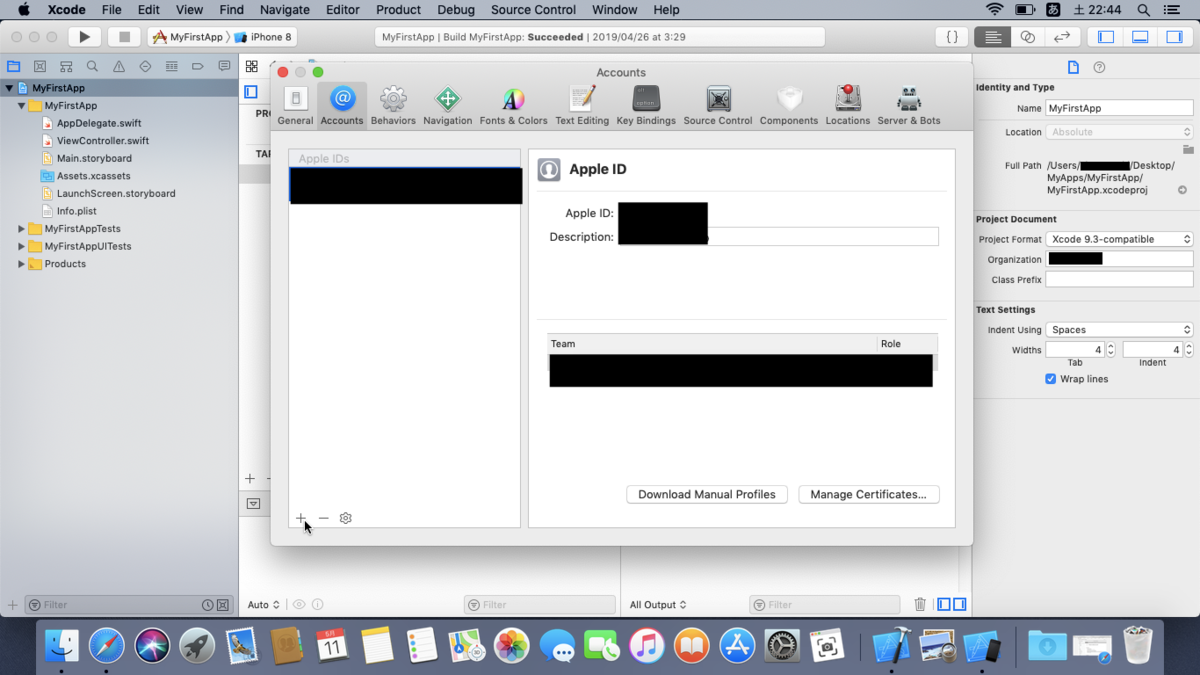The height and width of the screenshot is (675, 1200).
Task: Toggle the Wrap lines checkbox
Action: point(1050,379)
